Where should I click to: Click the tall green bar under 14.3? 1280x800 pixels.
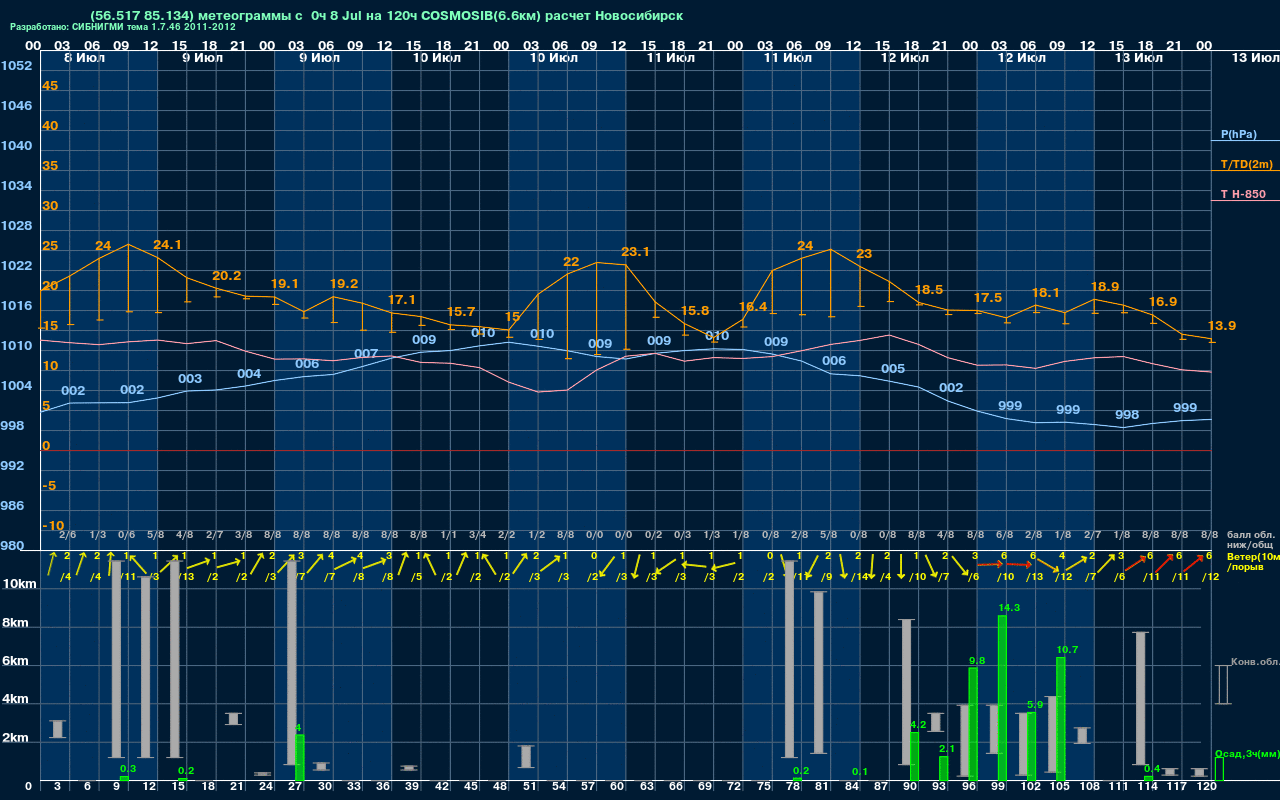(1002, 698)
